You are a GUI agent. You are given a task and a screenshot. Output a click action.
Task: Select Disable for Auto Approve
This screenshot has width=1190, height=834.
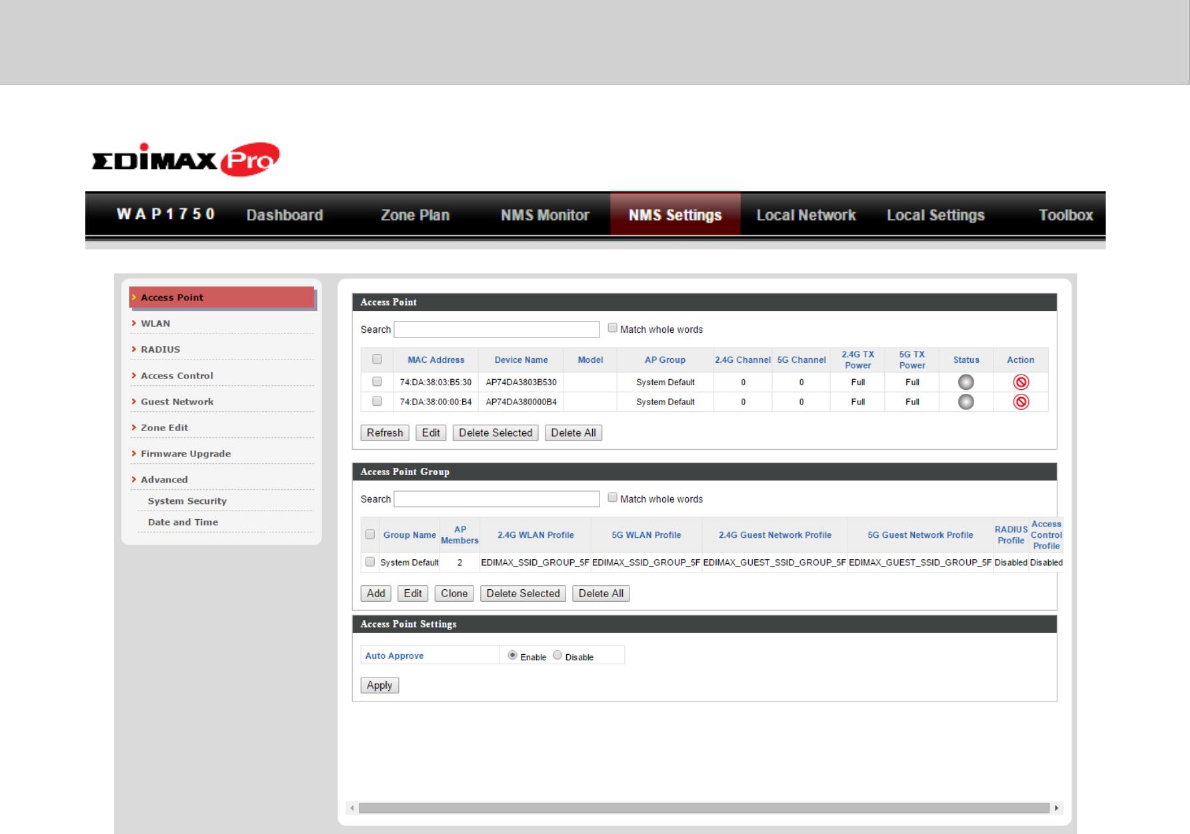pyautogui.click(x=558, y=655)
